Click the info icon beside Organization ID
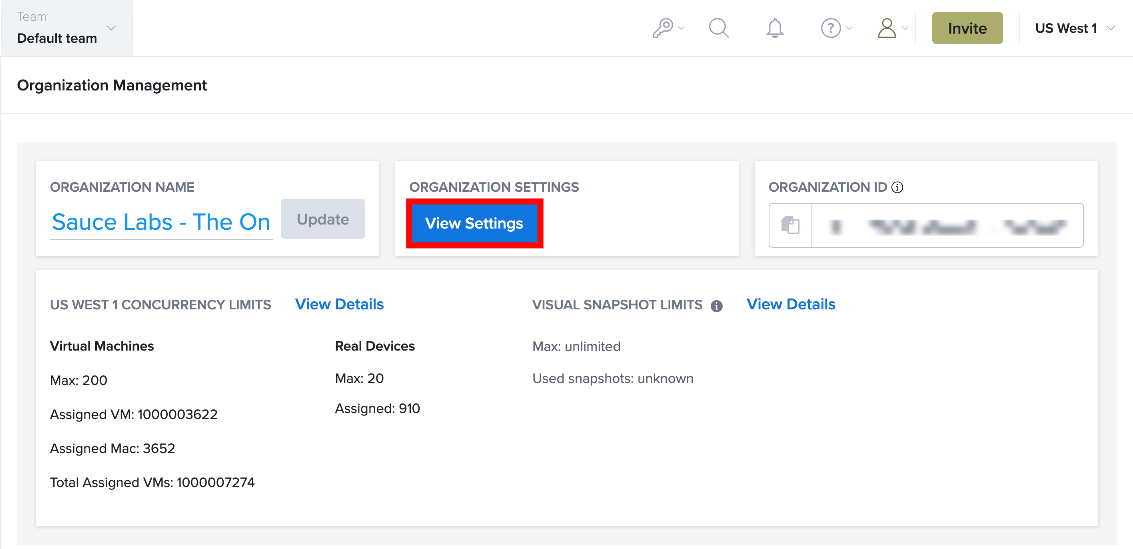The image size is (1133, 549). (x=897, y=187)
